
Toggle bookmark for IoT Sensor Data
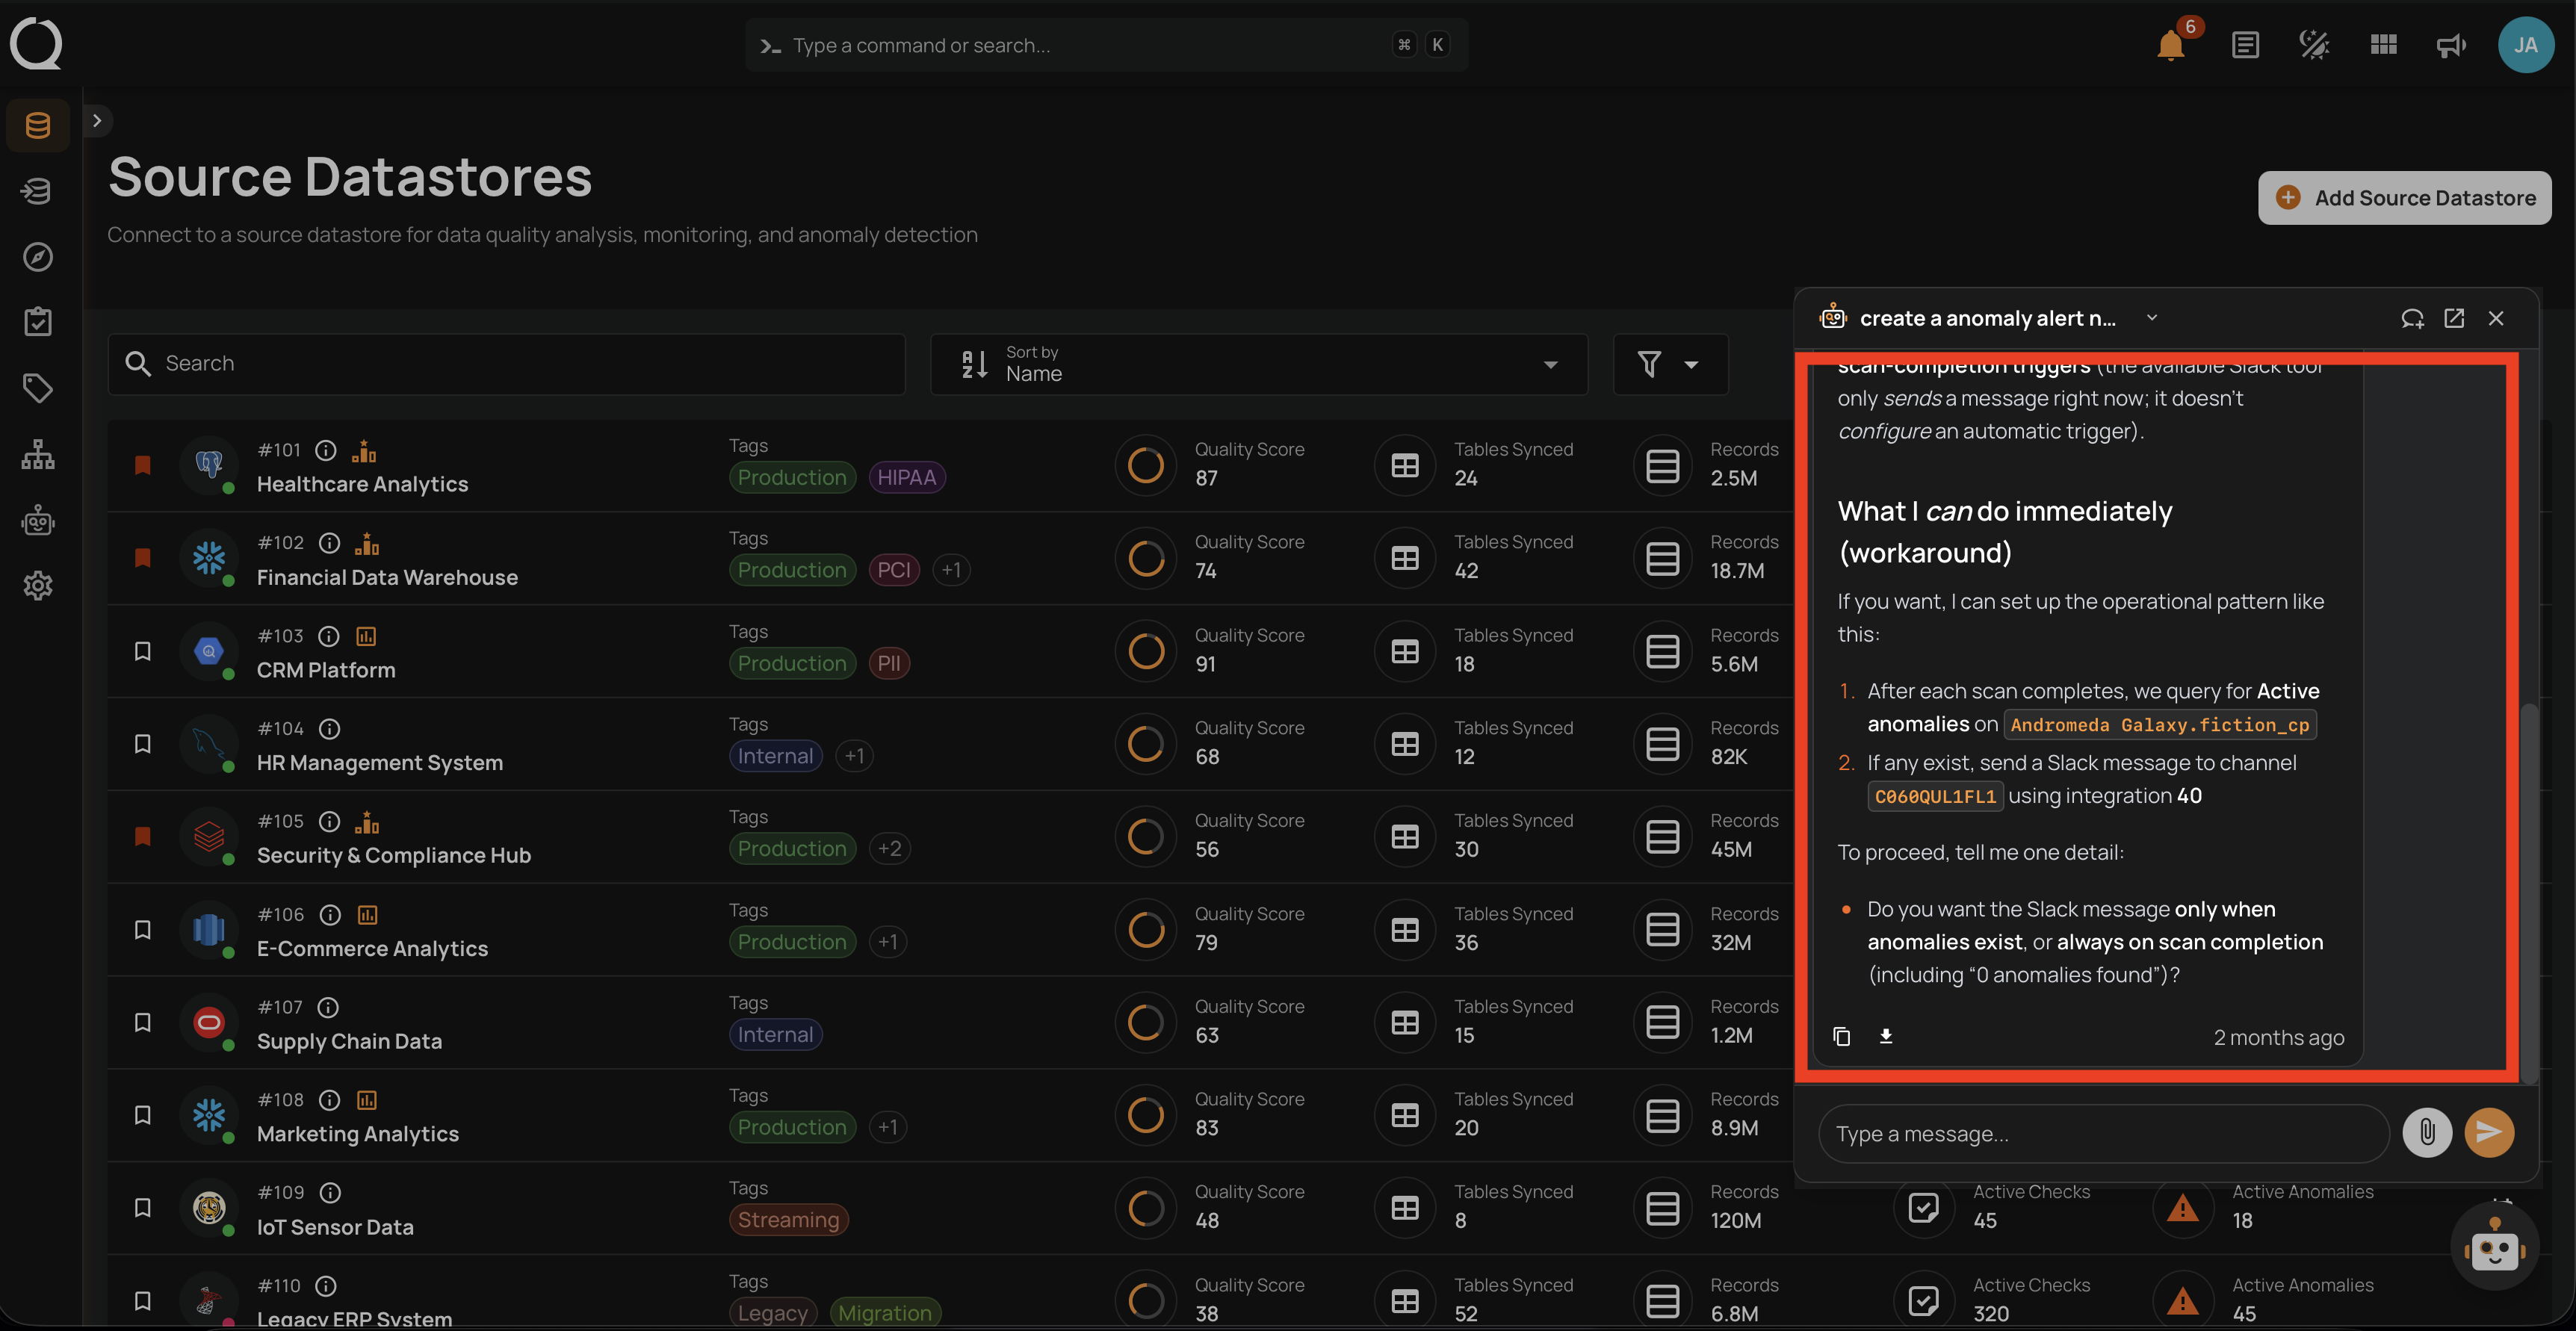[143, 1207]
